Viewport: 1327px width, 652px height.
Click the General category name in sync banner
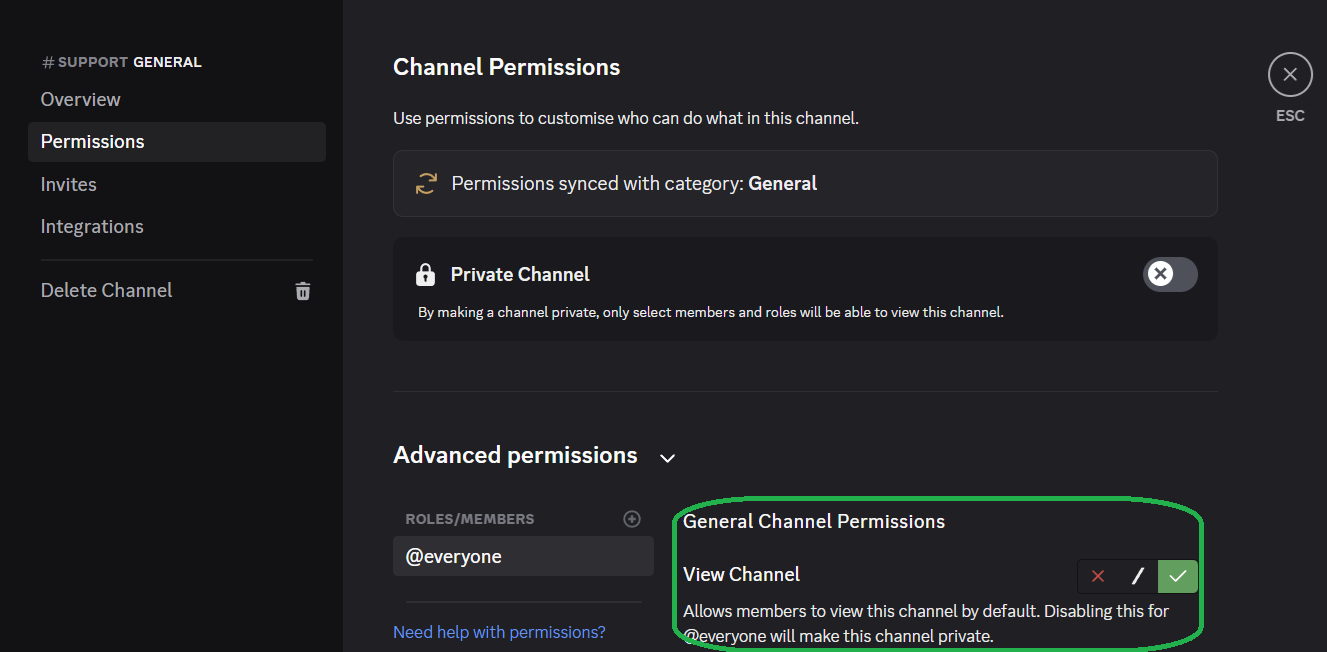click(783, 183)
